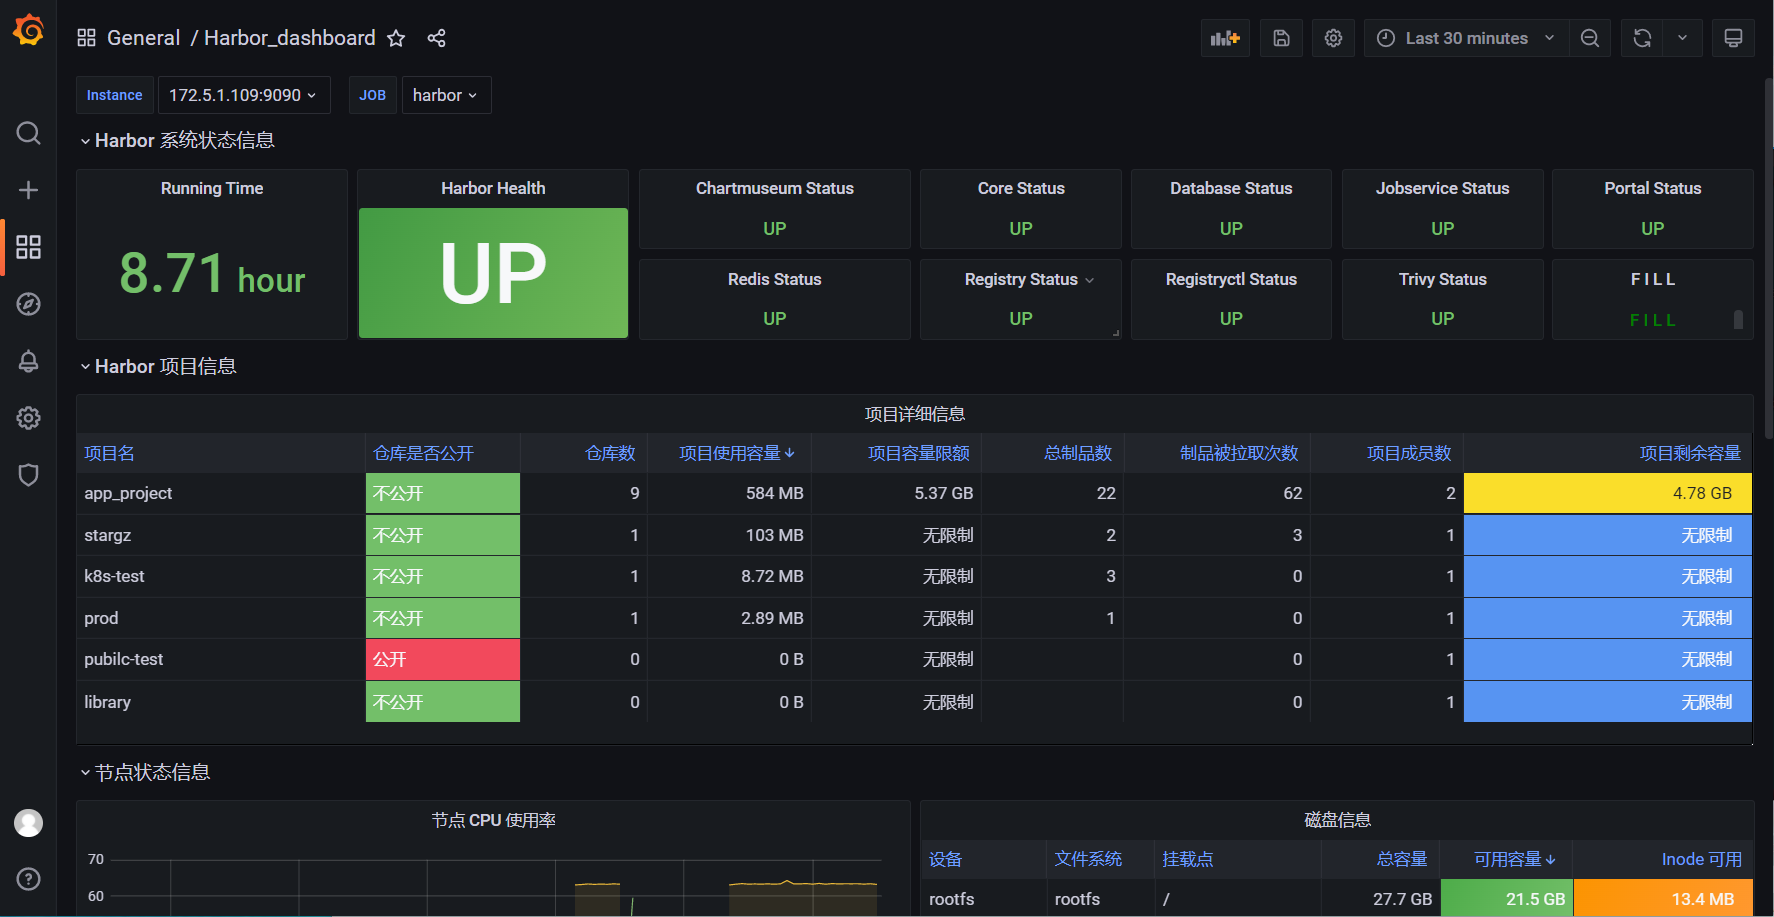Open the Help question mark icon
The height and width of the screenshot is (917, 1774).
click(x=28, y=879)
